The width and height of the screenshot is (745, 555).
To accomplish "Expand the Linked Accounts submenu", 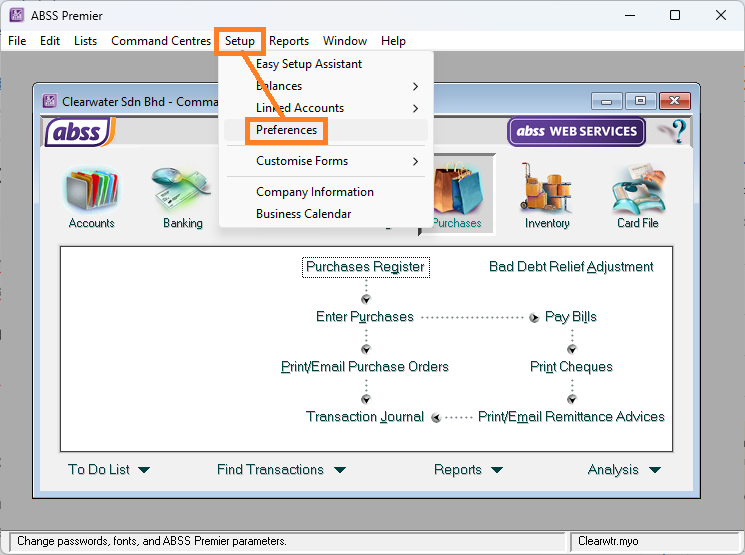I will coord(326,108).
